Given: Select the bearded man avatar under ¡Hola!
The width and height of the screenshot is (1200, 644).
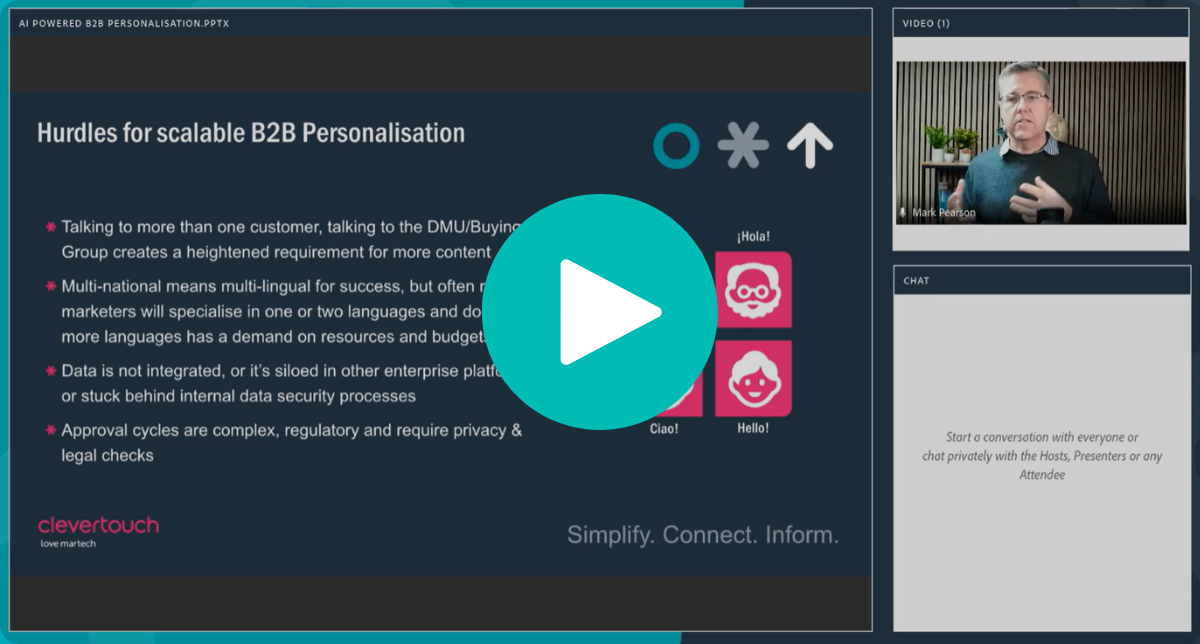Looking at the screenshot, I should click(x=753, y=289).
